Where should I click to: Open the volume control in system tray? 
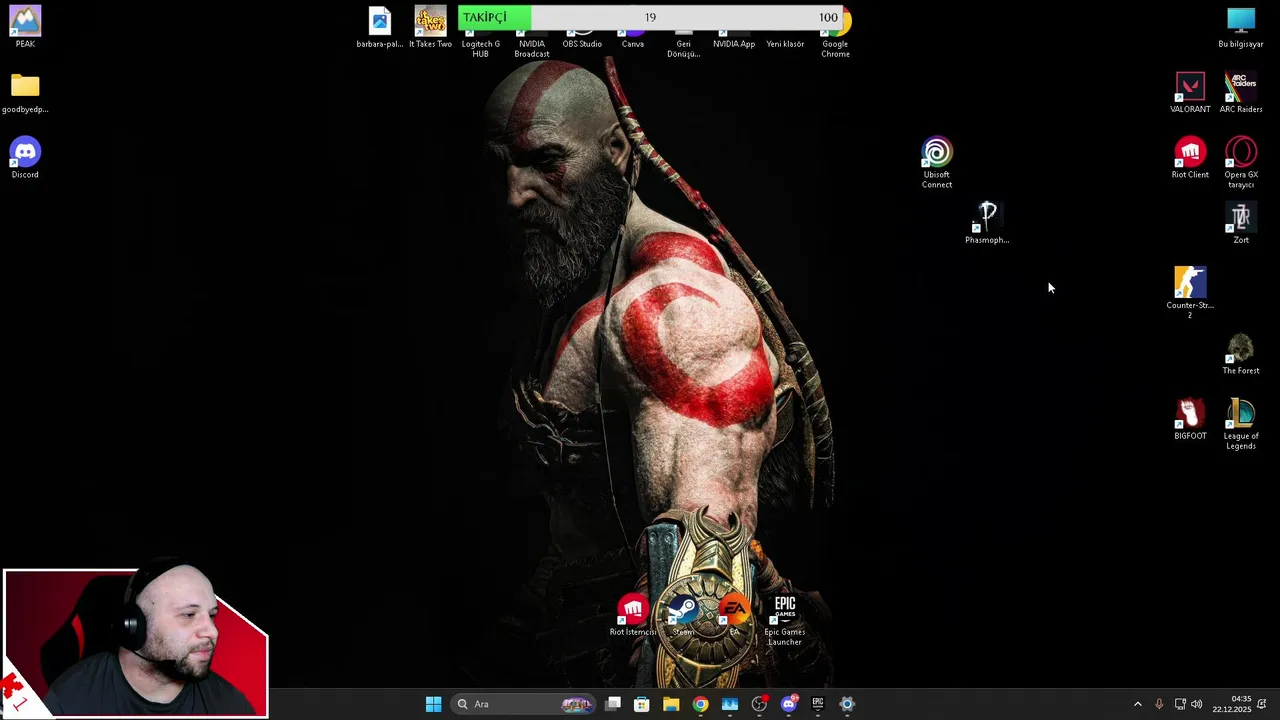[x=1197, y=704]
